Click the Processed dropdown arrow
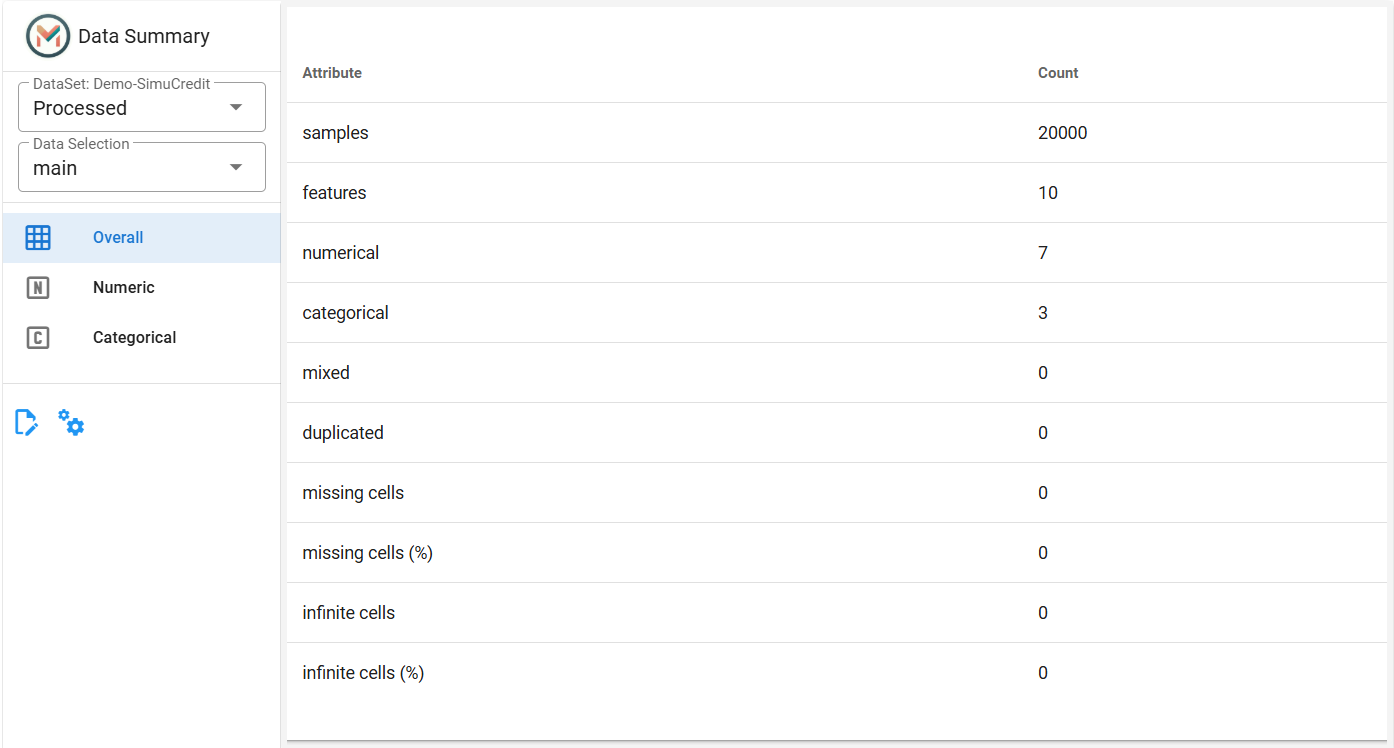 pos(236,107)
